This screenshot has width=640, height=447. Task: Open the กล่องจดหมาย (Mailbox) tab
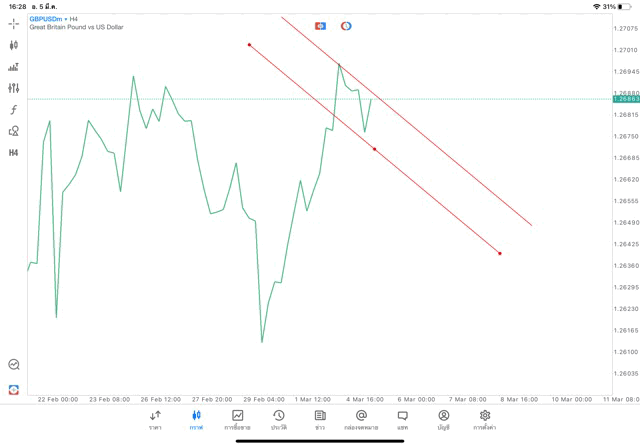(361, 420)
